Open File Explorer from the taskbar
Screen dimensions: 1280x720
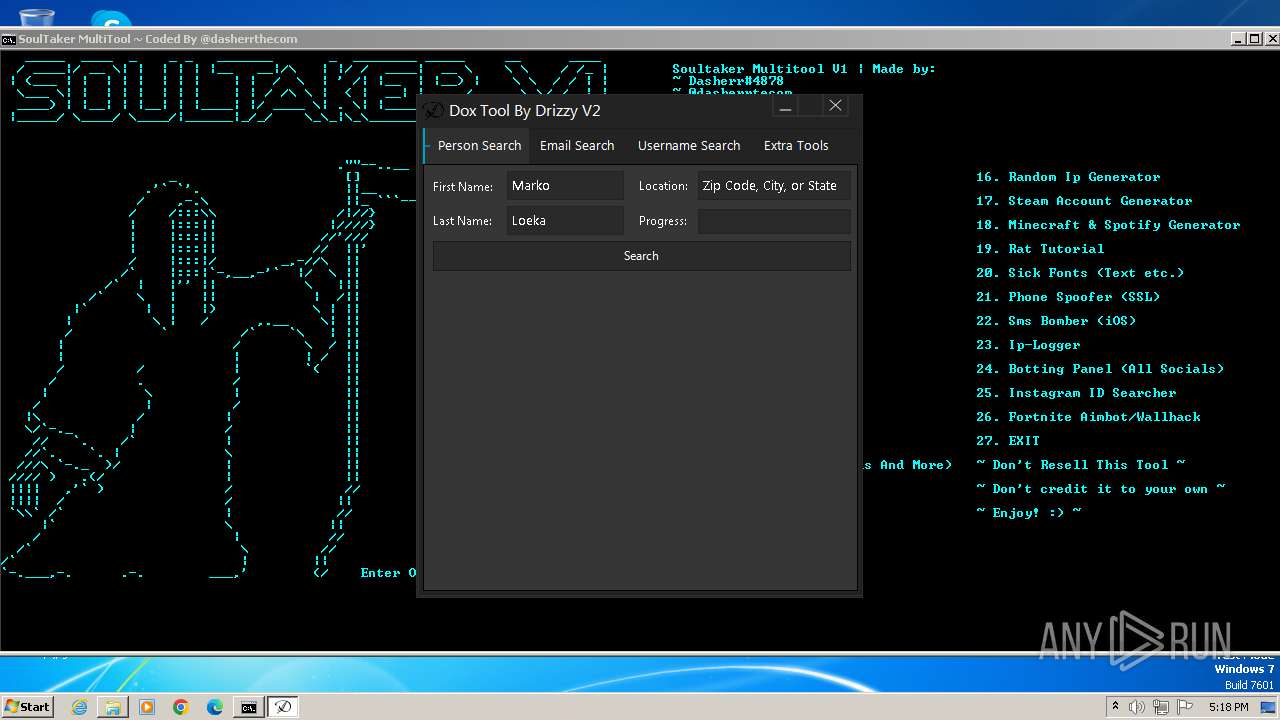coord(113,707)
